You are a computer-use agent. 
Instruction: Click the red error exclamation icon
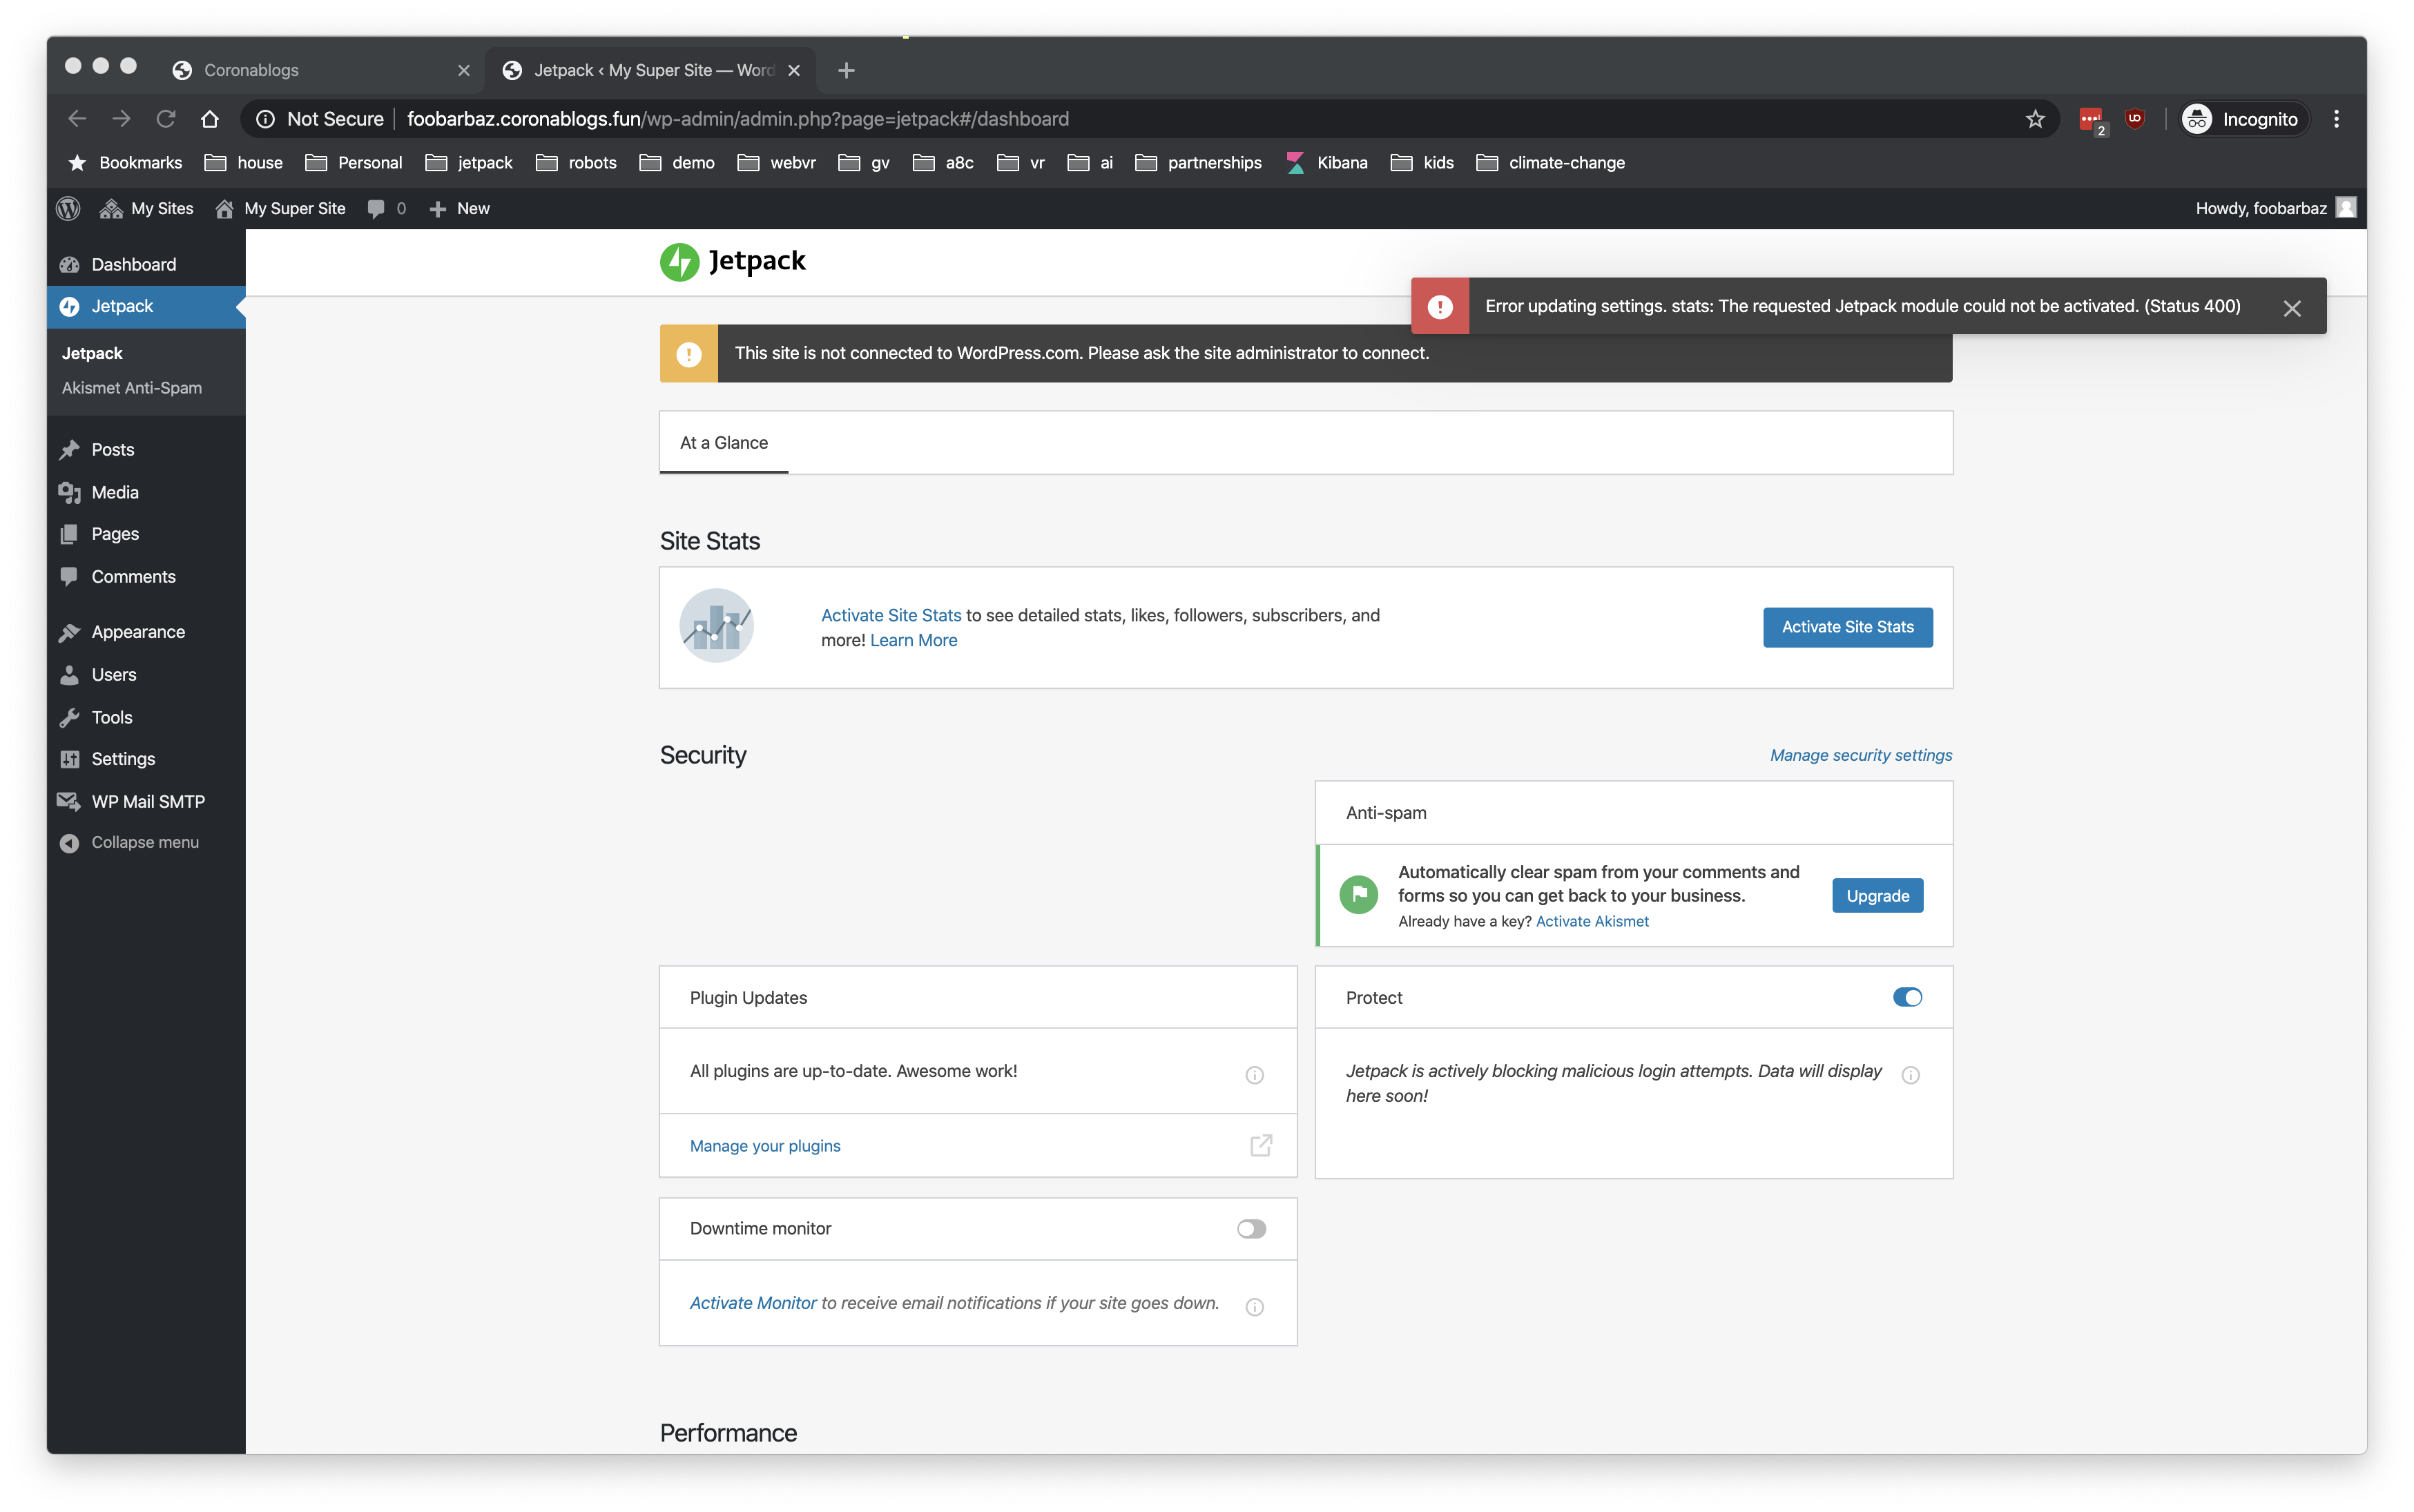(1440, 306)
